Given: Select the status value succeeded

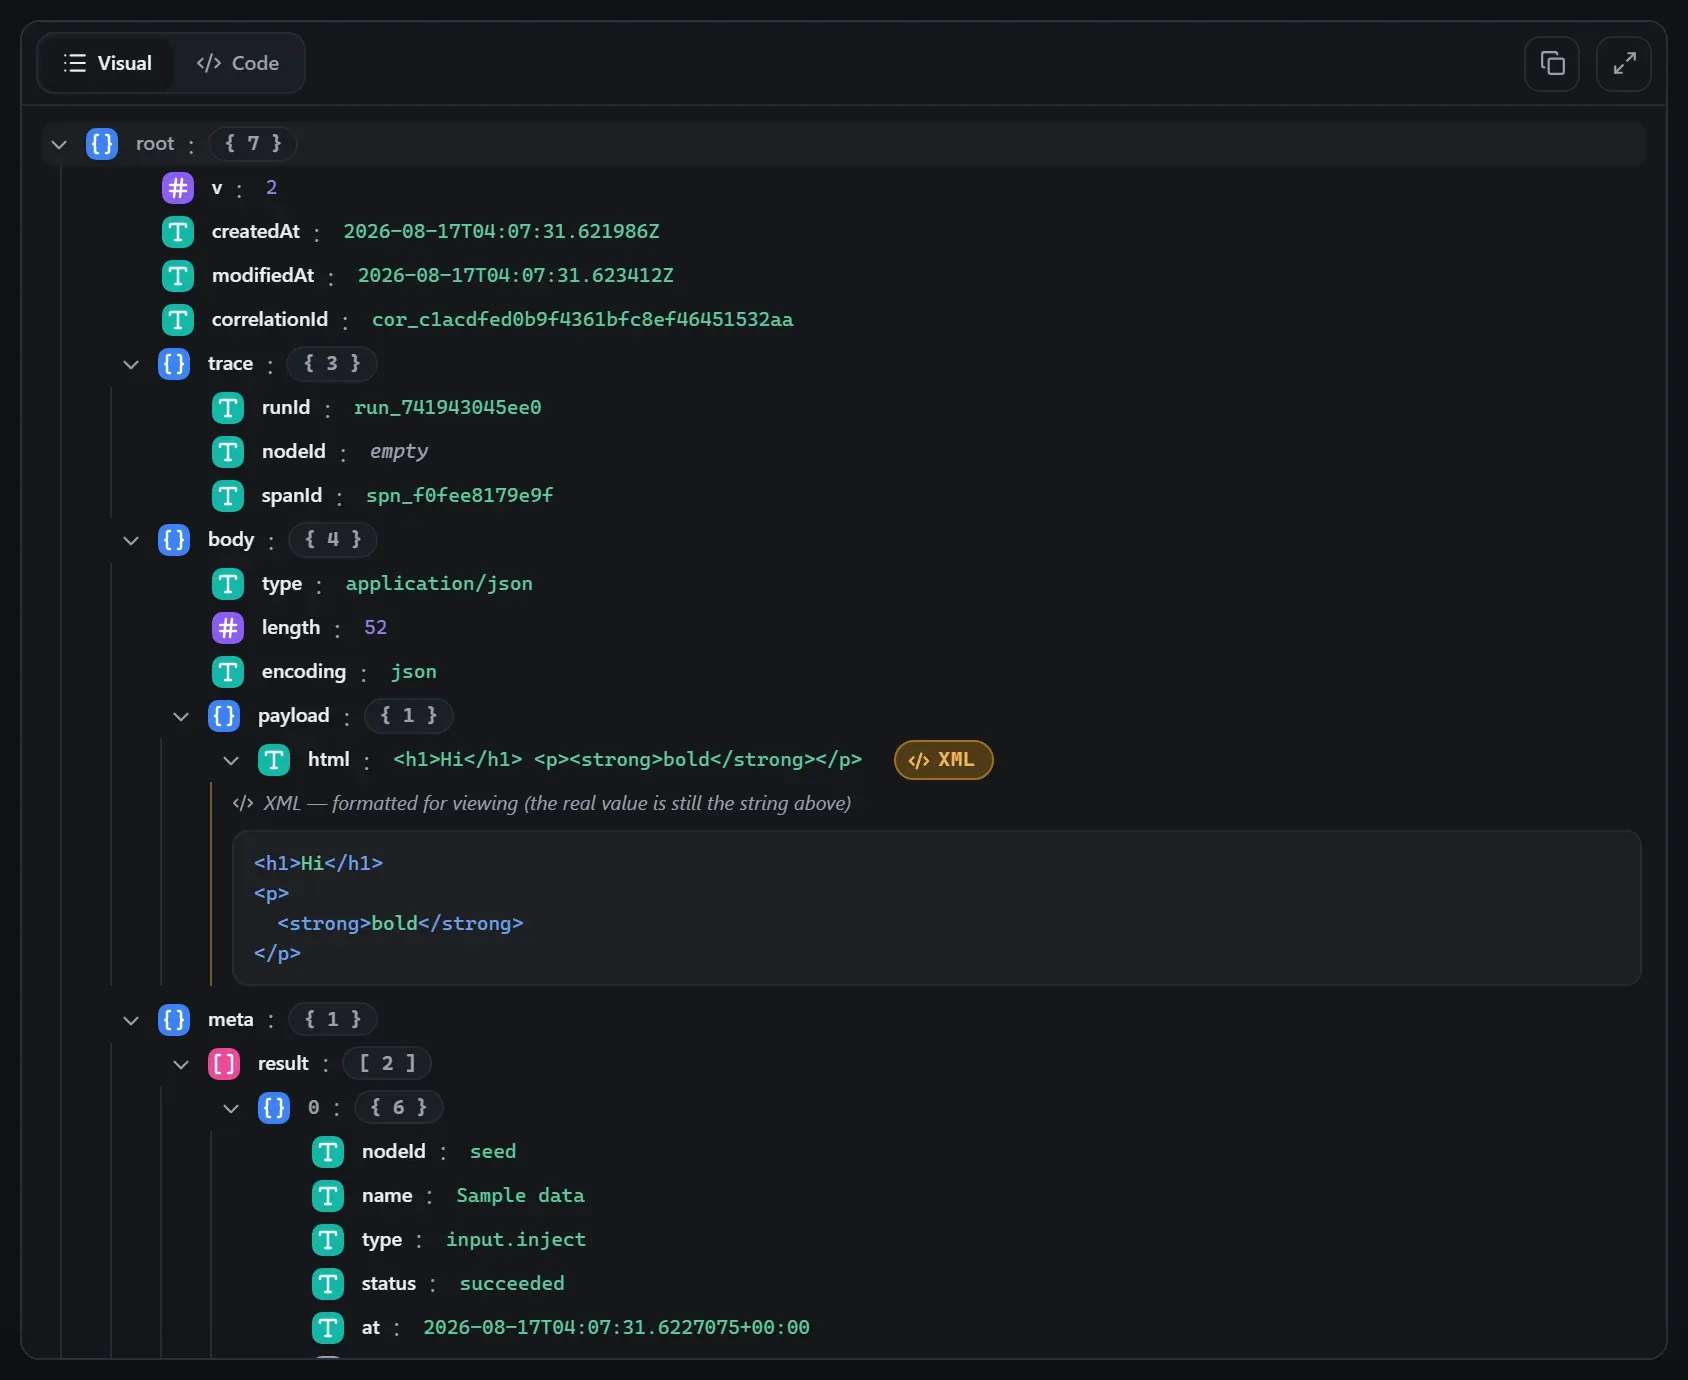Looking at the screenshot, I should [512, 1284].
